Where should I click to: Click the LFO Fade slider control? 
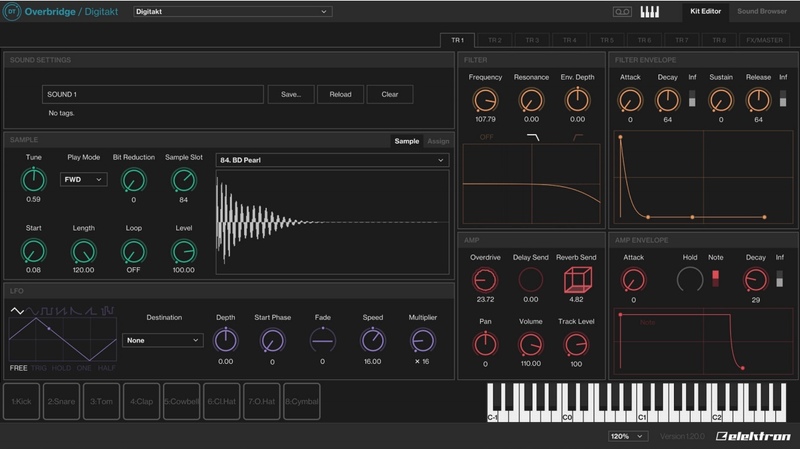[322, 339]
